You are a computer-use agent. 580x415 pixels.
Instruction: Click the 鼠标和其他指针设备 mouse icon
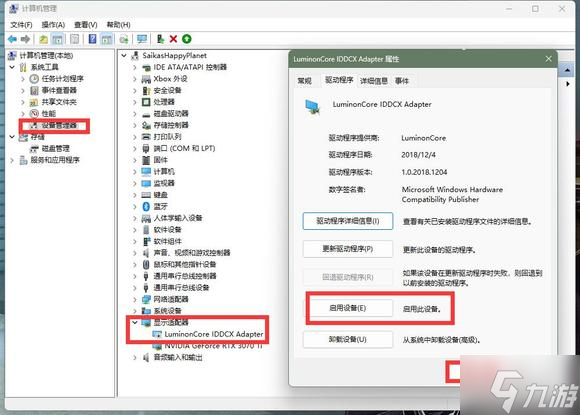pos(146,264)
